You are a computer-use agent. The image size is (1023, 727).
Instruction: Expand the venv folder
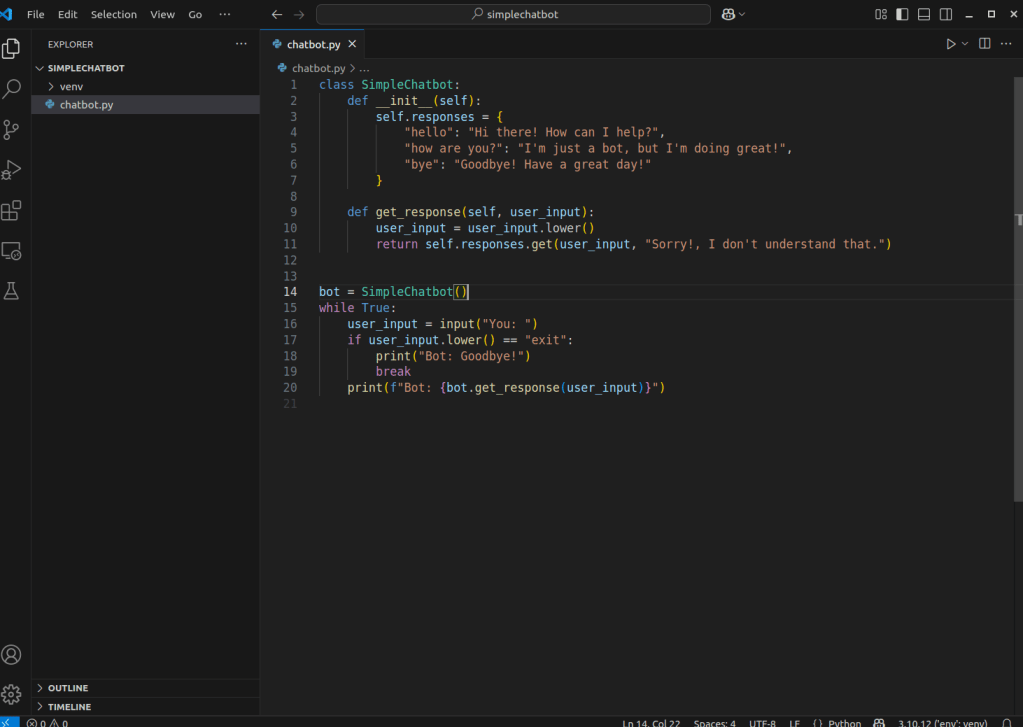coord(71,87)
